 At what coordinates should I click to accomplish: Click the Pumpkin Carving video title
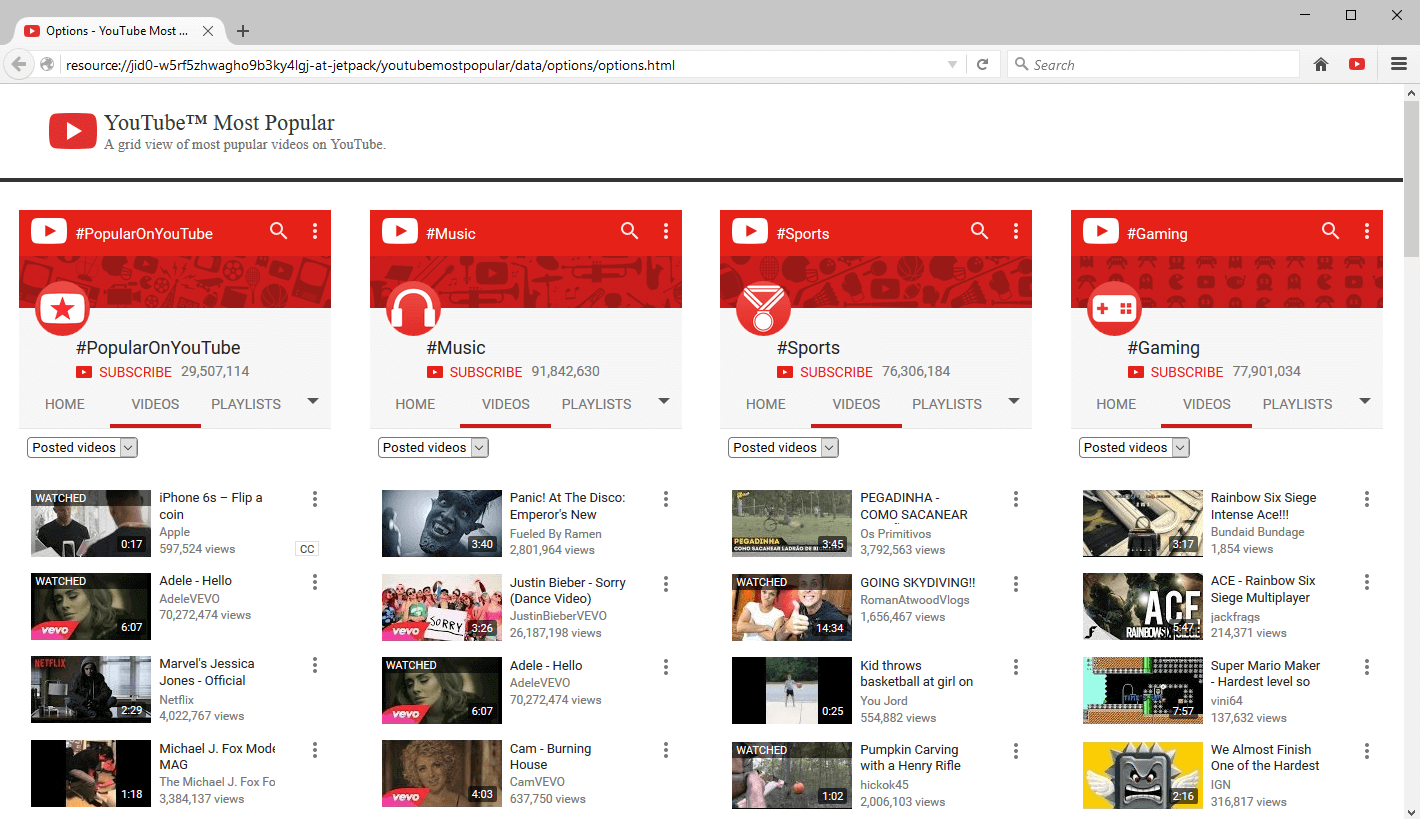click(910, 757)
